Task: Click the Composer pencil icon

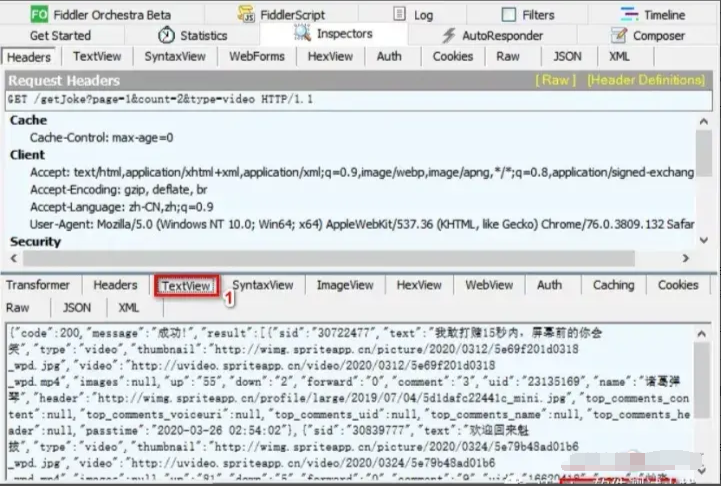Action: click(x=619, y=35)
